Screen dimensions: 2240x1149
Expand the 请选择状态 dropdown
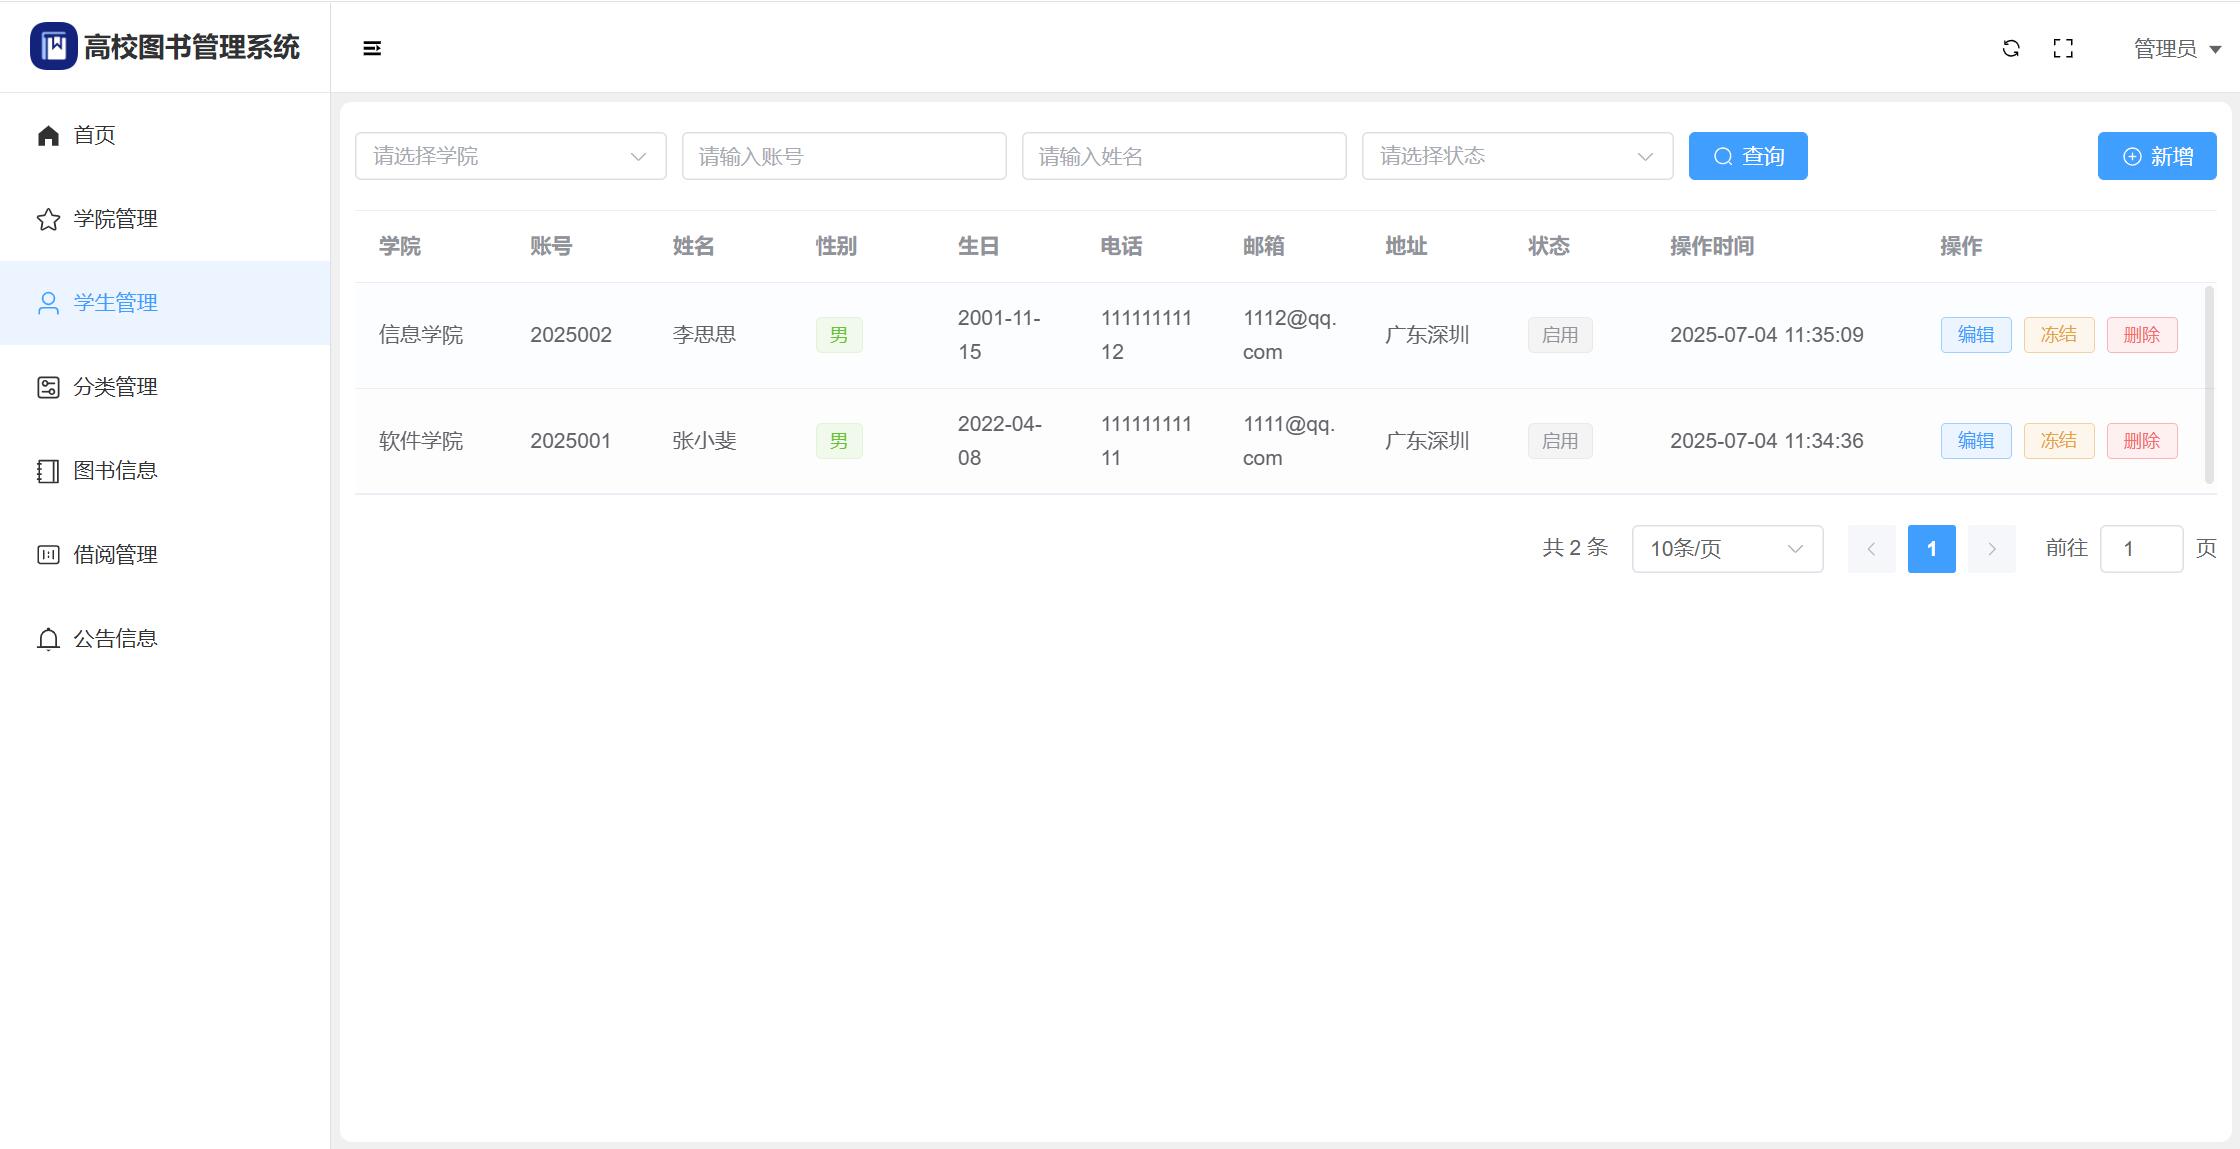click(1516, 156)
